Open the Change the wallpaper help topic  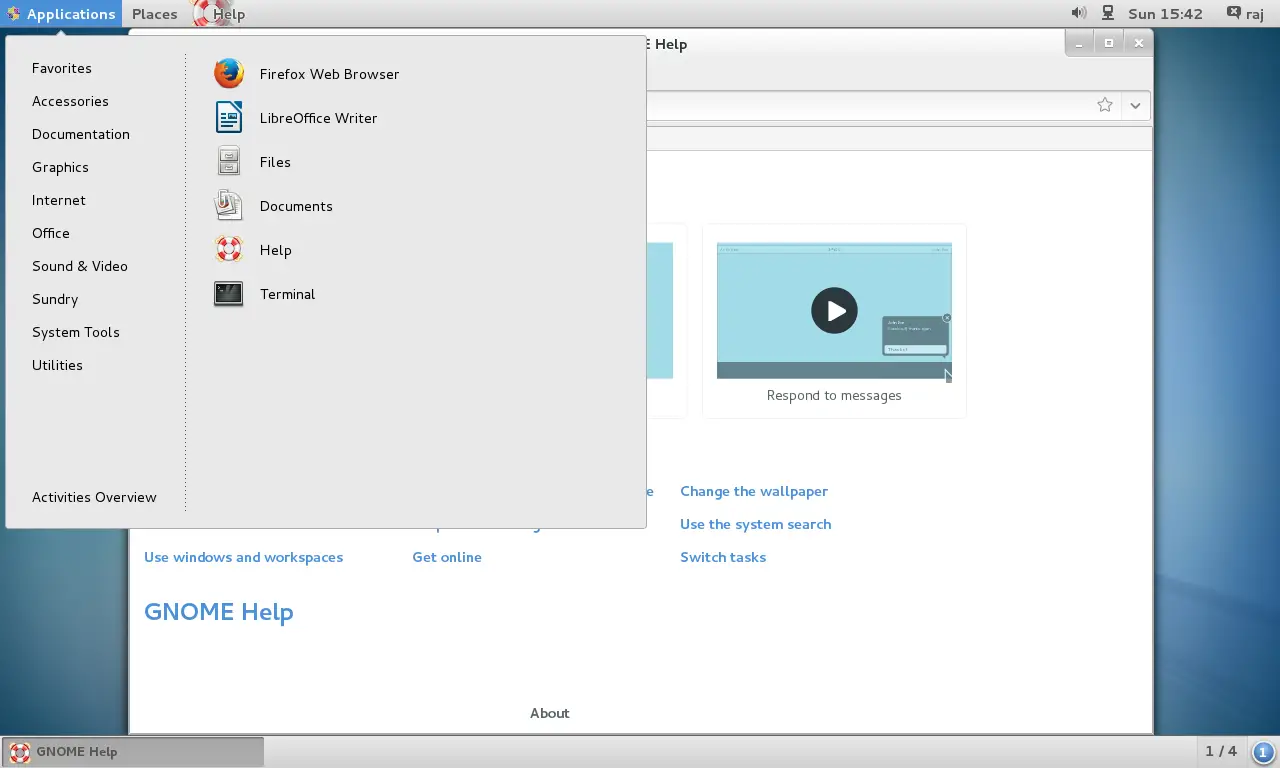pyautogui.click(x=754, y=491)
